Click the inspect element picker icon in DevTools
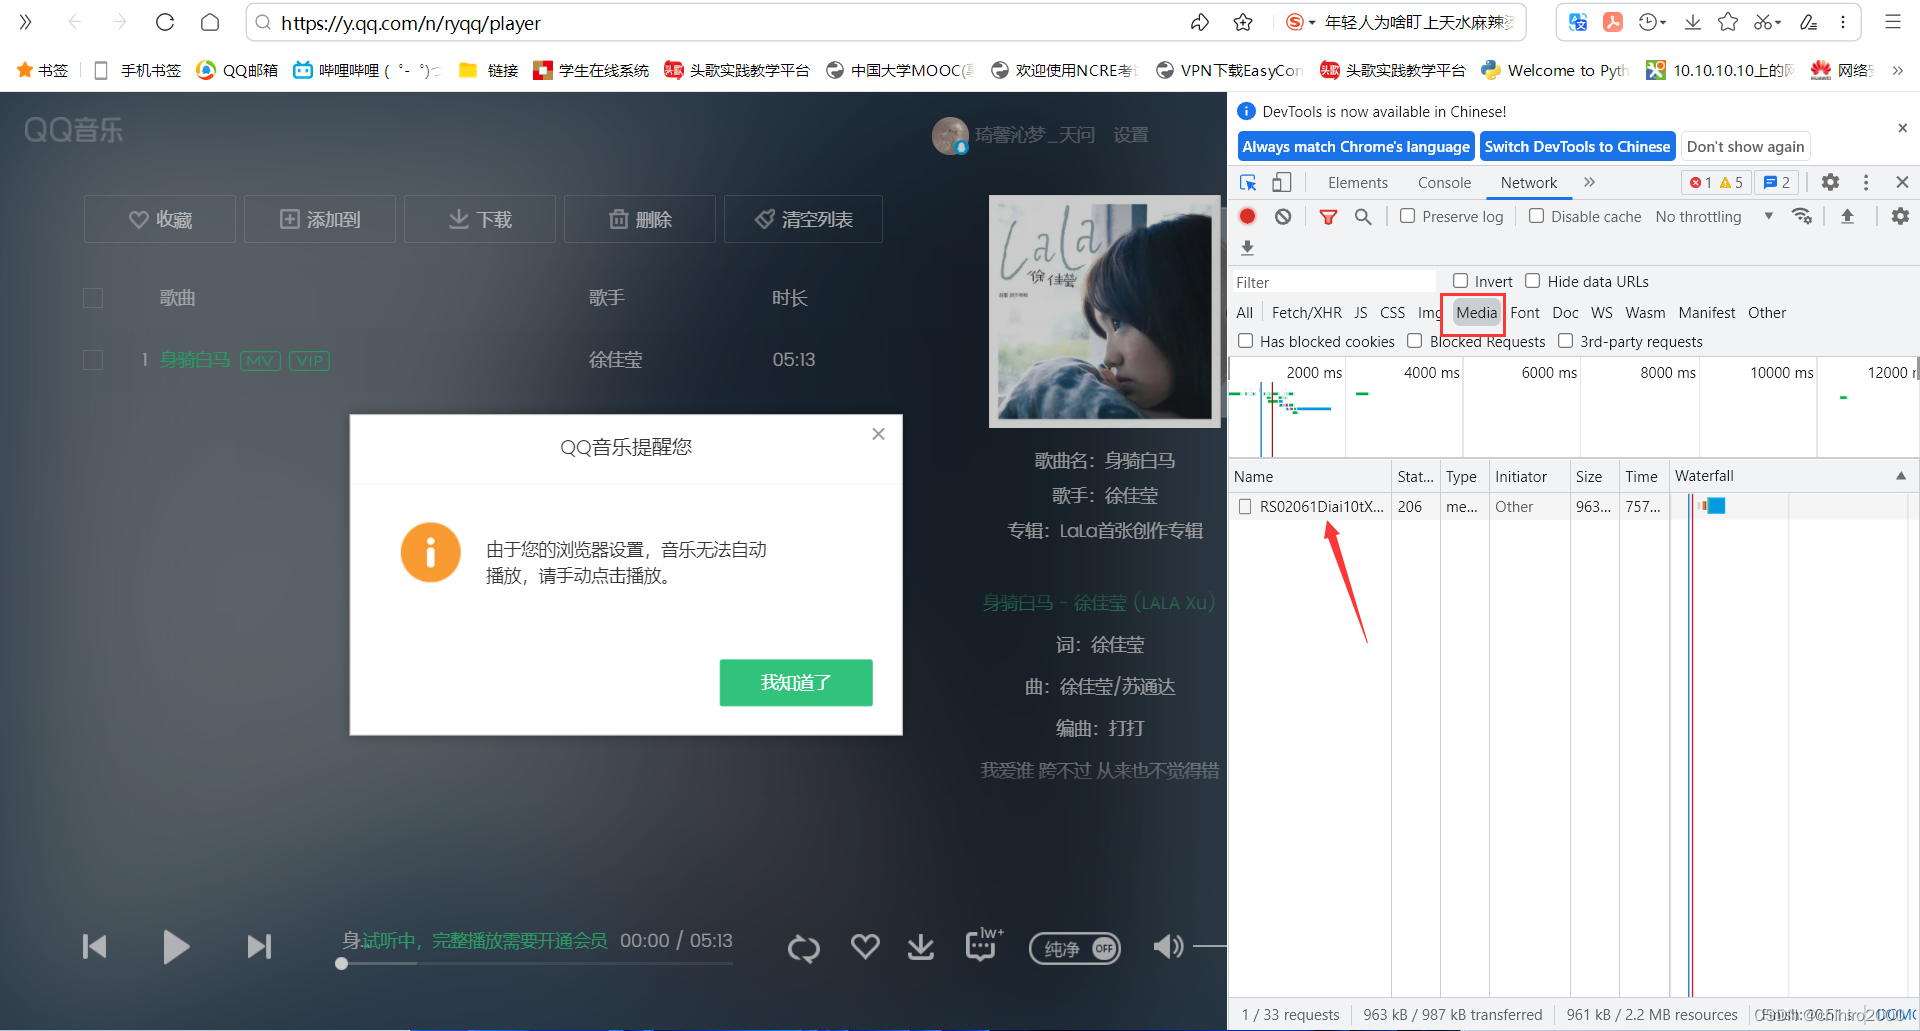The image size is (1920, 1031). coord(1248,182)
